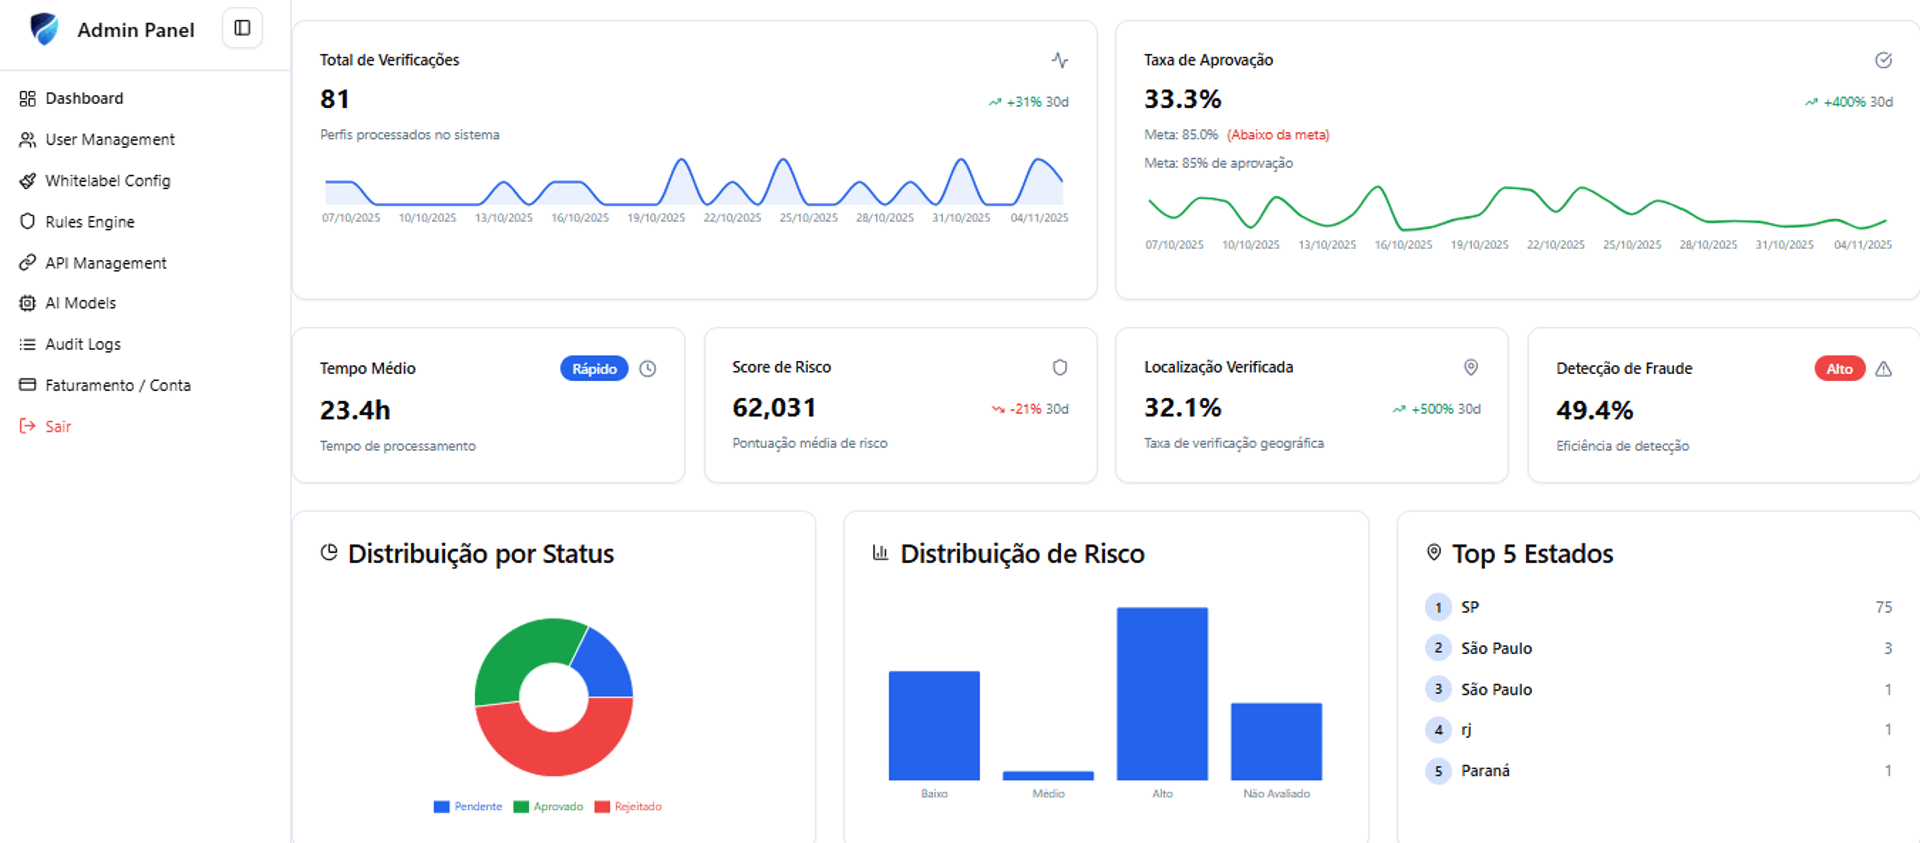This screenshot has width=1920, height=843.
Task: Click the shield icon on Score de Risco
Action: point(1060,367)
